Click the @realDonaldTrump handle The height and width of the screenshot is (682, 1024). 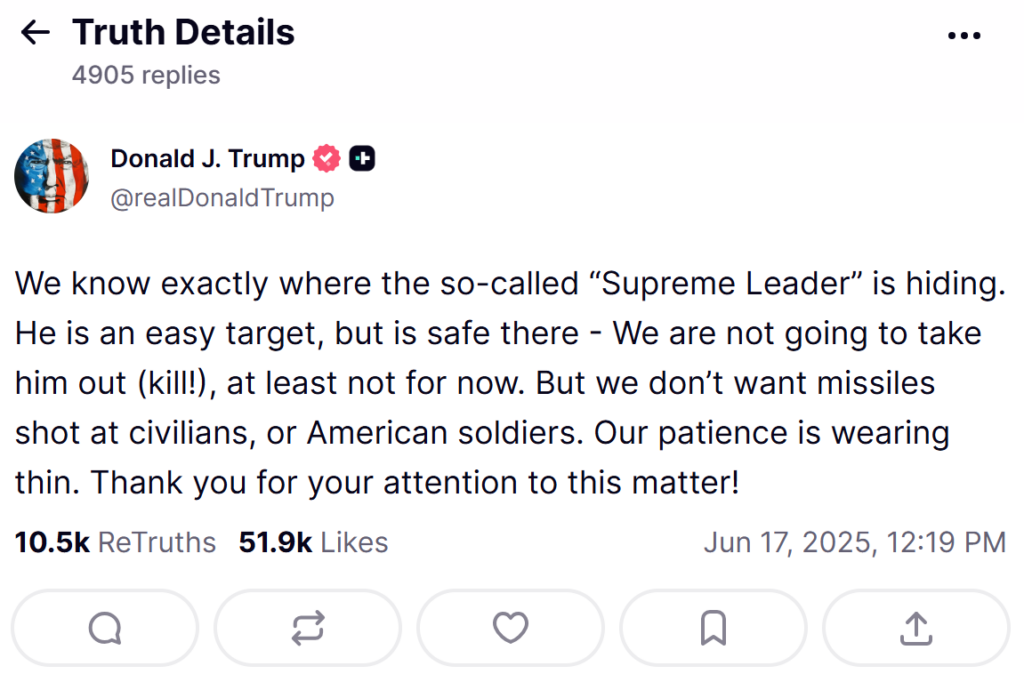click(222, 198)
